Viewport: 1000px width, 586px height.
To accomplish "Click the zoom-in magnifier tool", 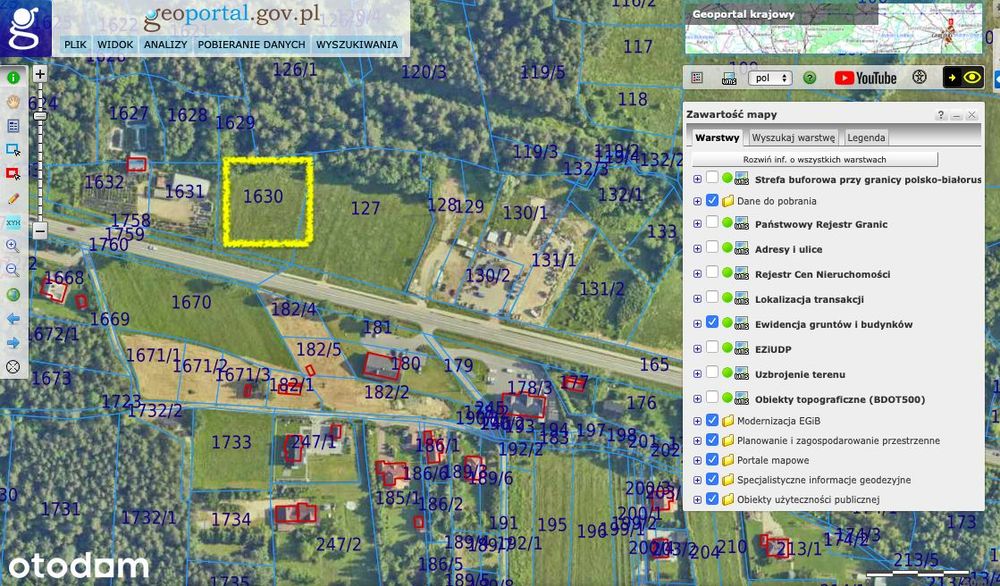I will pos(13,246).
